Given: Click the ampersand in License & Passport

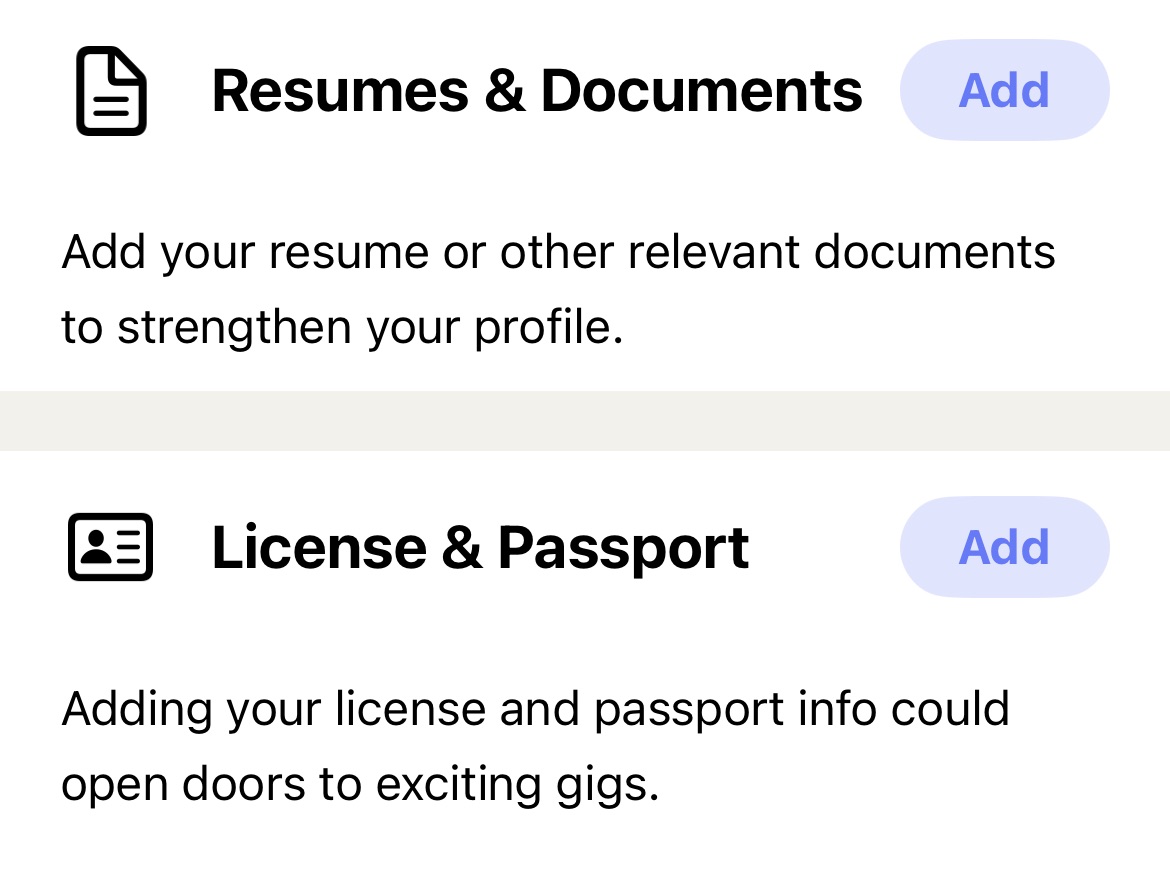Looking at the screenshot, I should [x=462, y=548].
